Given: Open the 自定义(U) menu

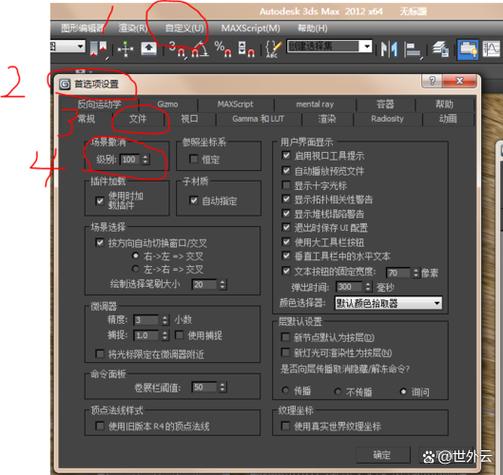Looking at the screenshot, I should pos(184,28).
